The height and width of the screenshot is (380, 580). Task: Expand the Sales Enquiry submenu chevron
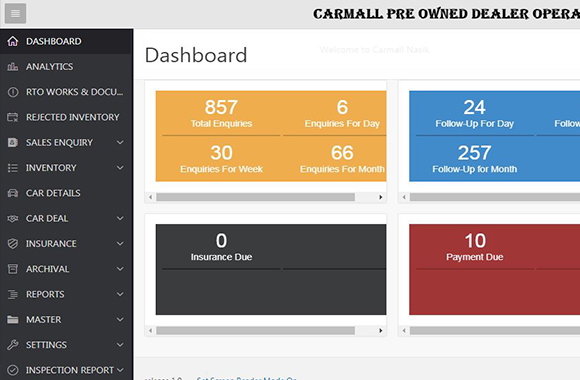pos(120,142)
